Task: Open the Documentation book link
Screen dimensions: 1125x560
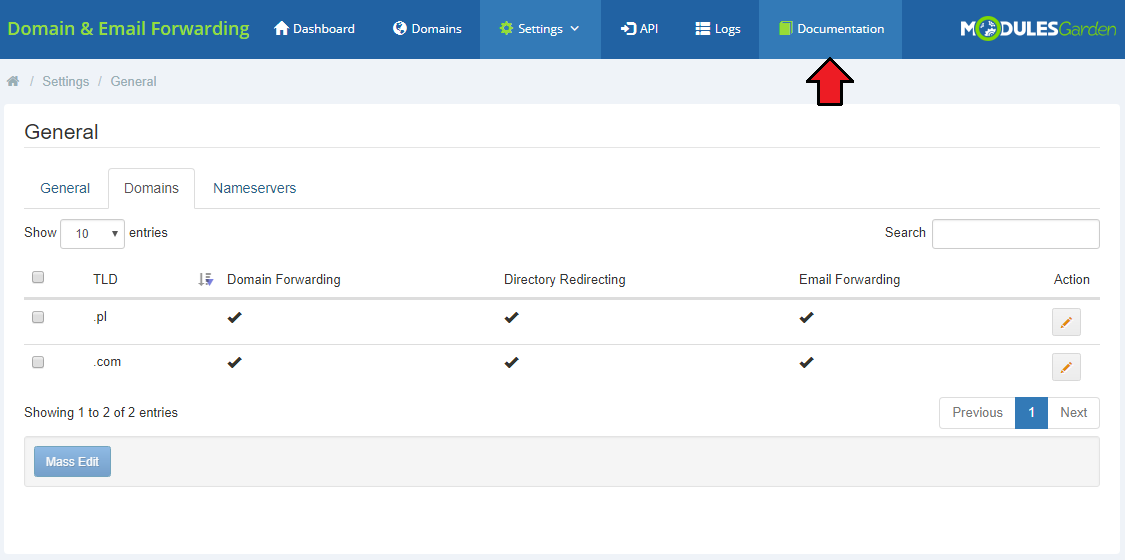Action: (831, 29)
